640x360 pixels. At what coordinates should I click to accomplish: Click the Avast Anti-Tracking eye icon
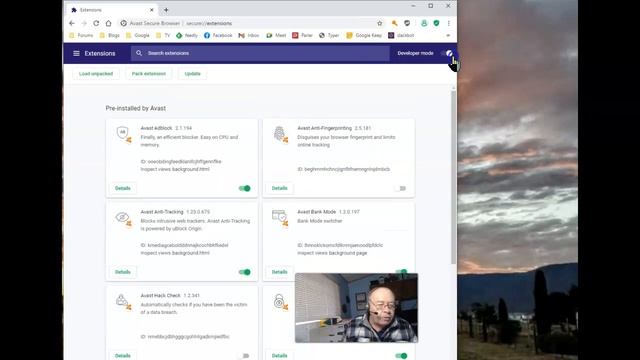tap(123, 218)
